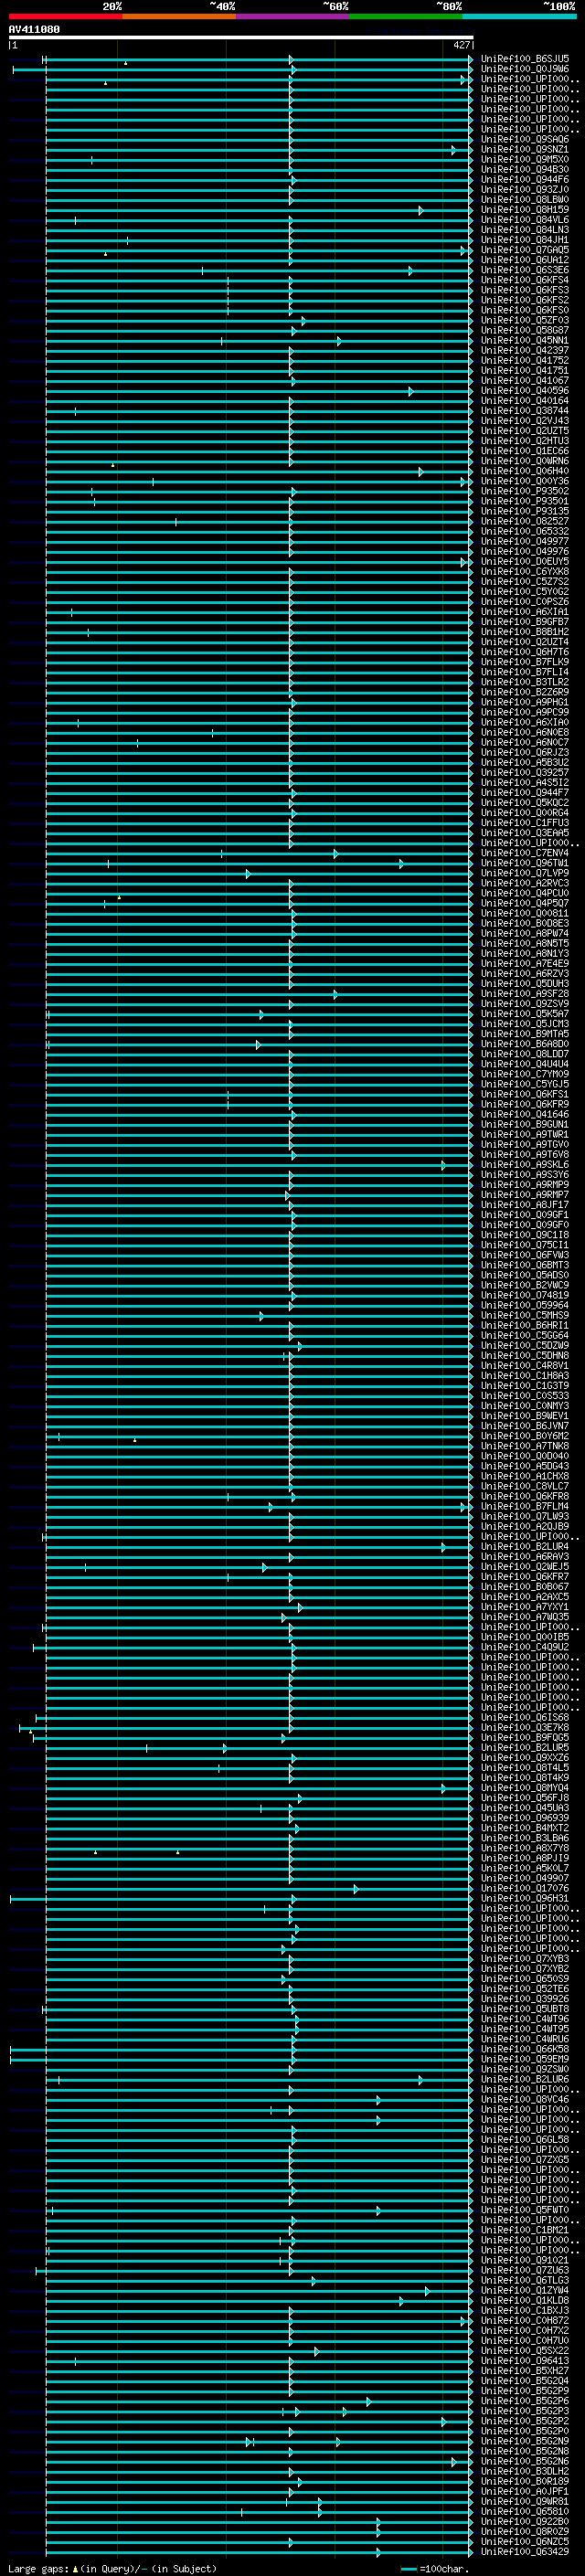585x2576 pixels.
Task: Open the UniRef100_Q7GAQ5 hit
Action: point(524,250)
